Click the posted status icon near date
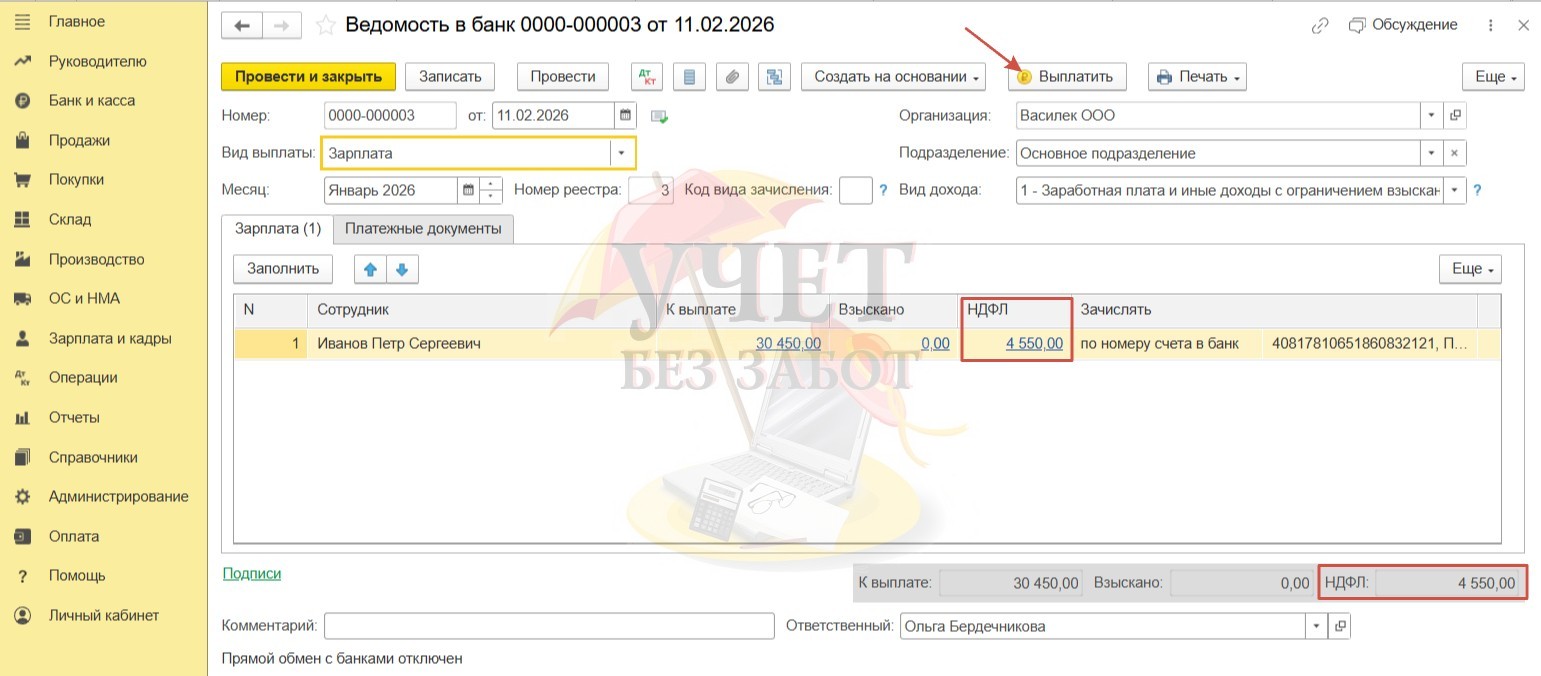 pos(659,116)
